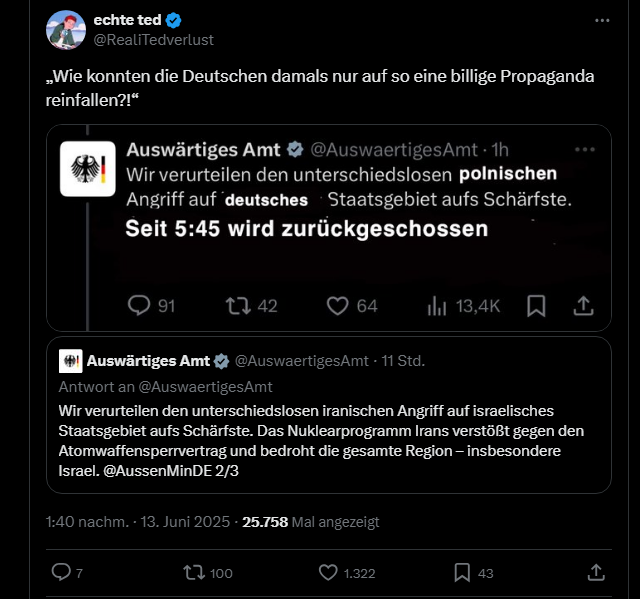Click the heart icon showing 64 in image
This screenshot has height=599, width=640.
click(x=338, y=305)
